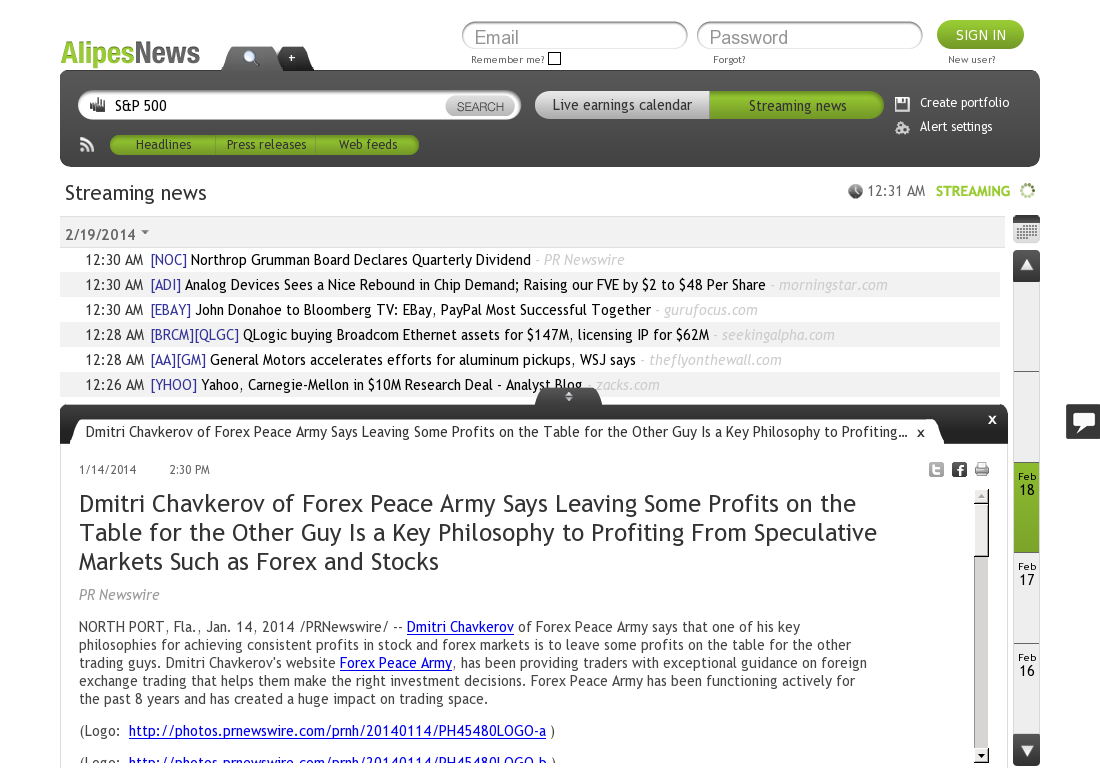Viewport: 1100px width, 768px height.
Task: Open the PH45480LOGO-a photo link
Action: tap(337, 732)
